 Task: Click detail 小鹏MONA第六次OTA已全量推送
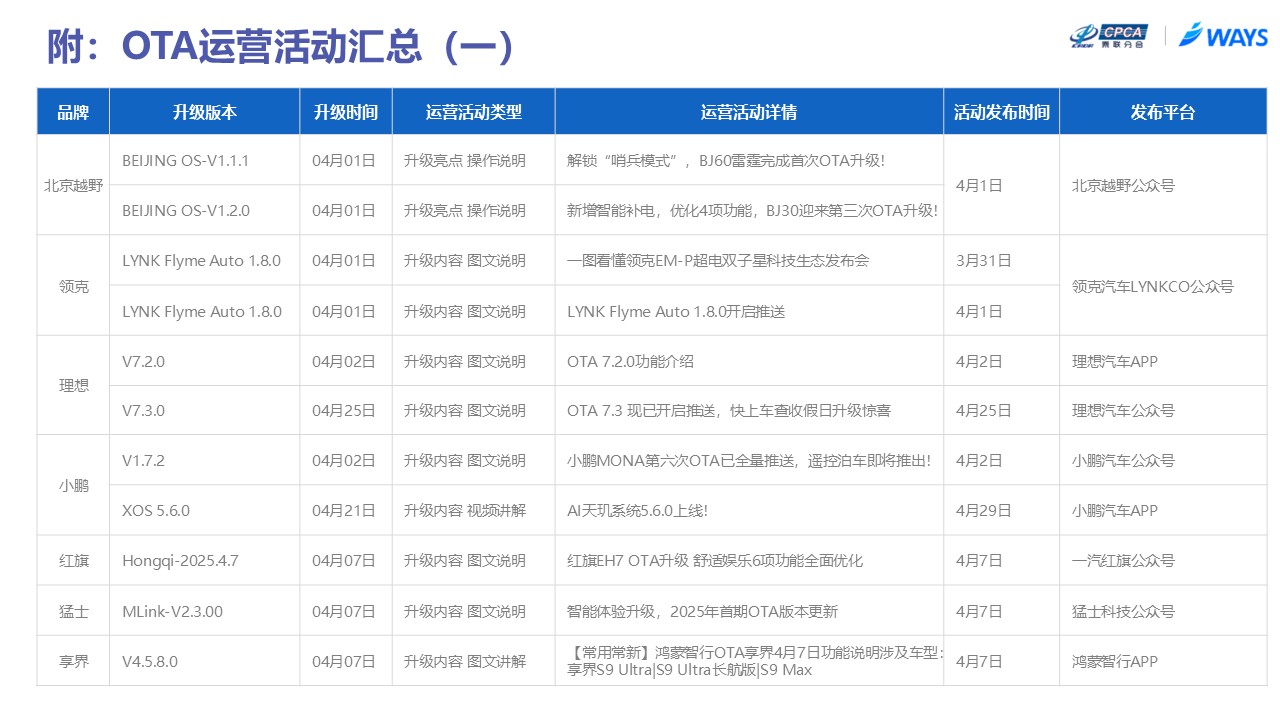(x=749, y=460)
